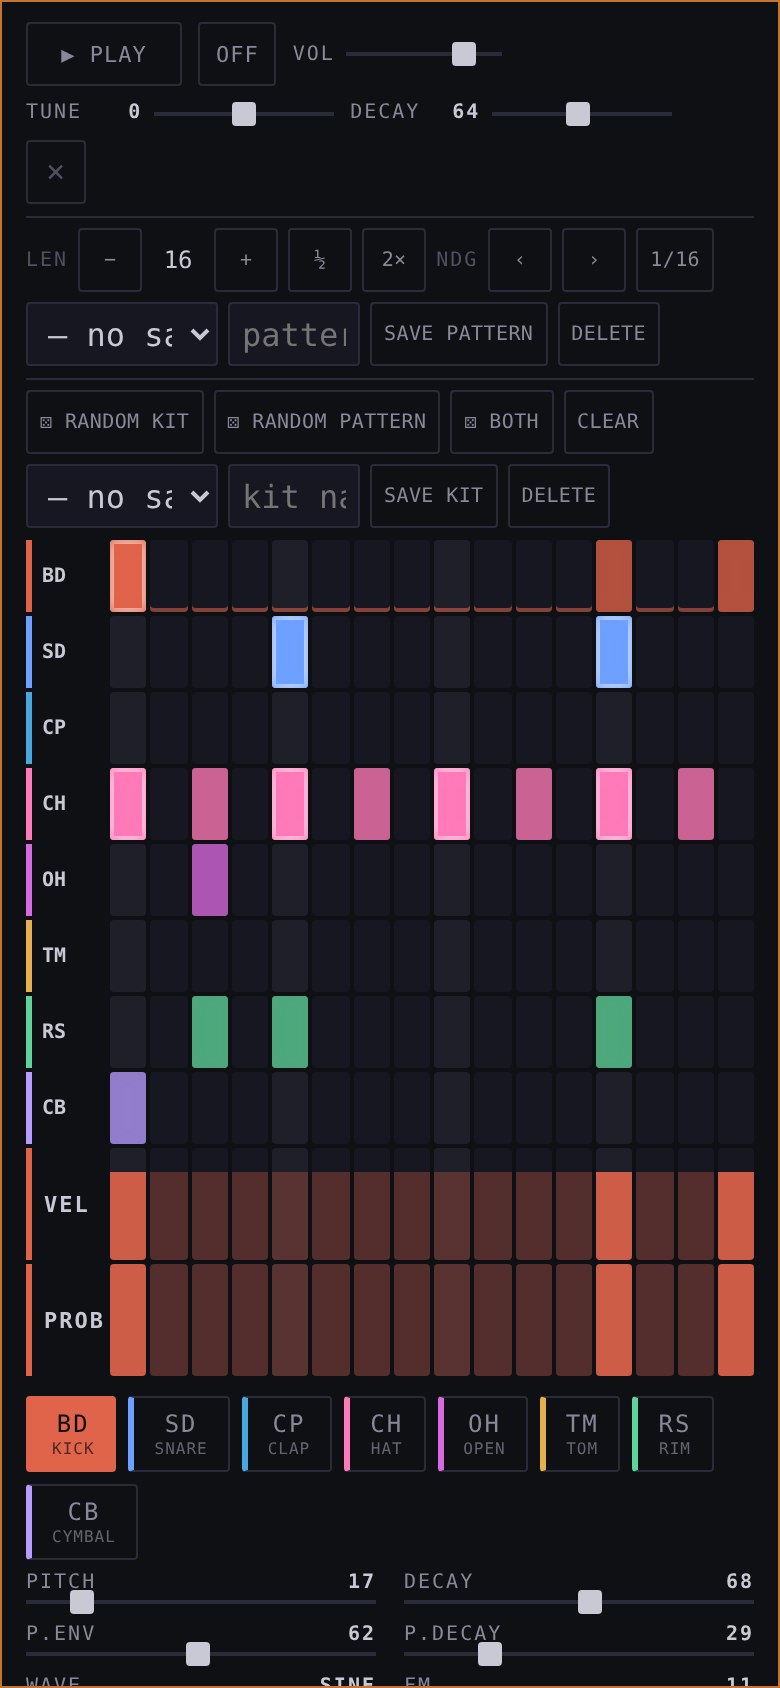Viewport: 780px width, 1688px height.
Task: Toggle RS step 13
Action: [x=614, y=1032]
